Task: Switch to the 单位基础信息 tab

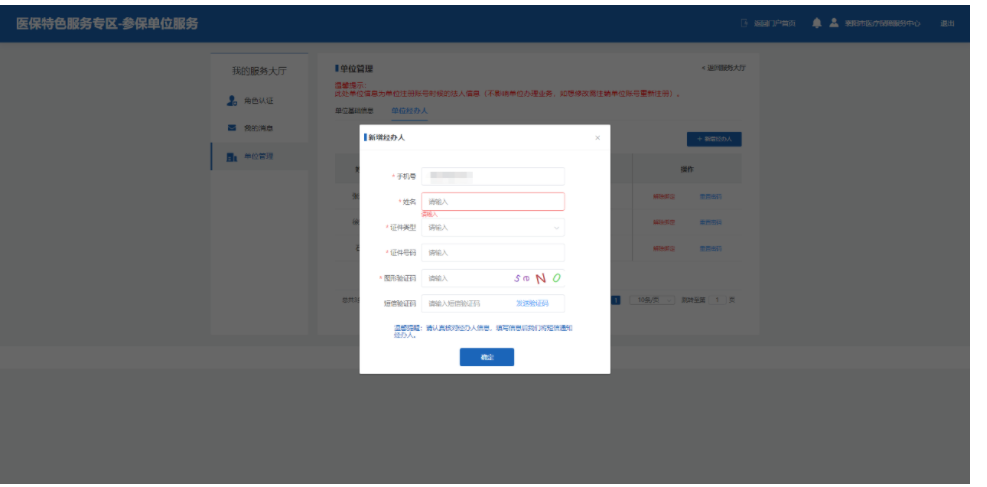Action: pyautogui.click(x=354, y=111)
